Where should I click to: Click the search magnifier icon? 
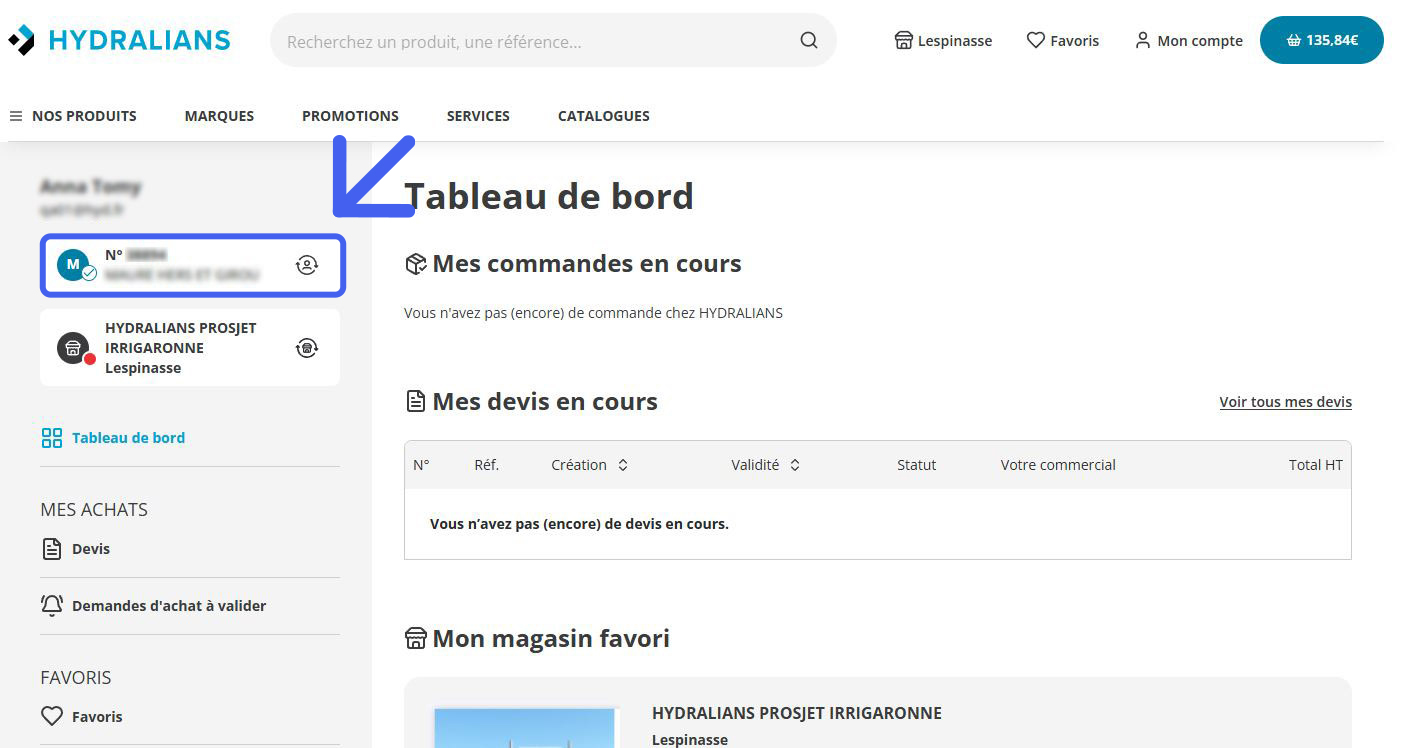click(809, 41)
